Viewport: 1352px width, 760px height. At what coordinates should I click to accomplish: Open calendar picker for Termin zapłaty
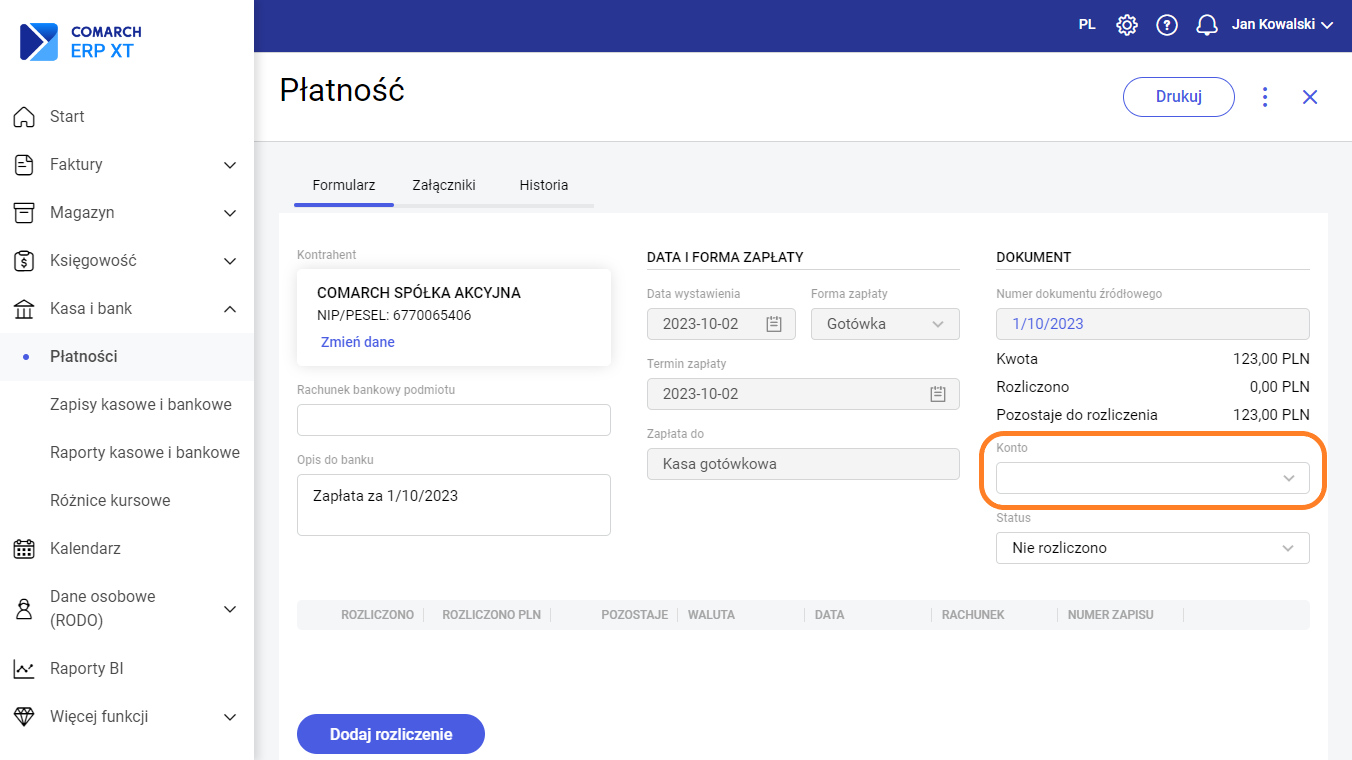coord(937,394)
